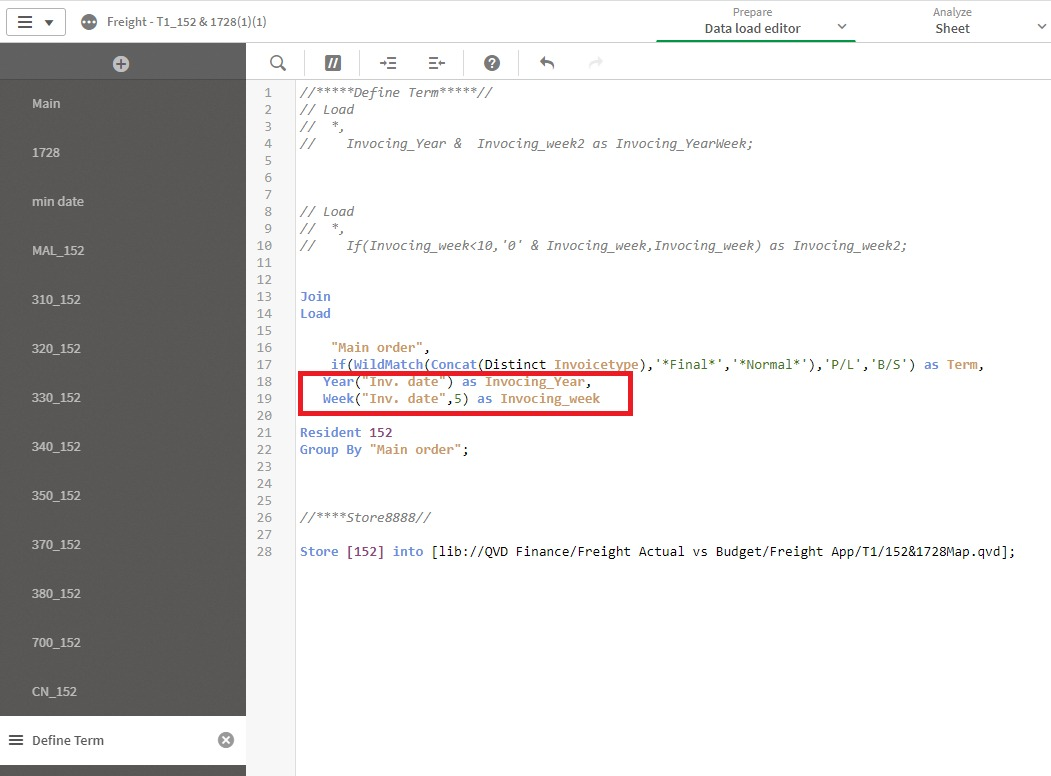Screen dimensions: 1051x776
Task: Expand the Analyze Sheet dropdown
Action: (1042, 27)
